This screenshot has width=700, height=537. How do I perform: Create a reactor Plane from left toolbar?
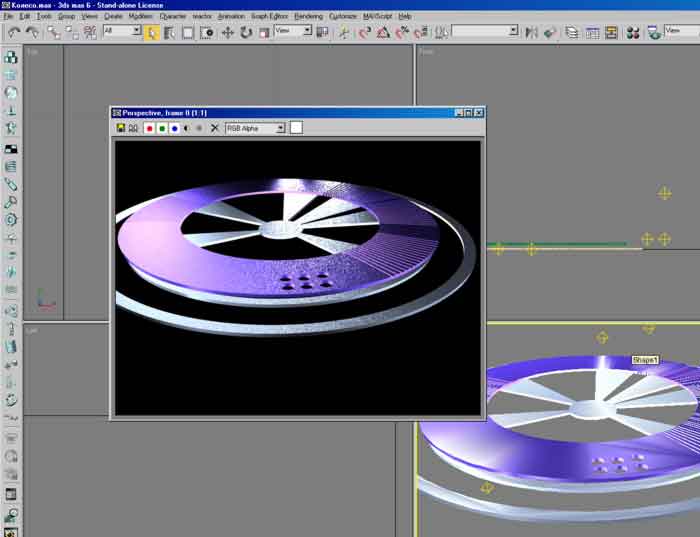(11, 149)
